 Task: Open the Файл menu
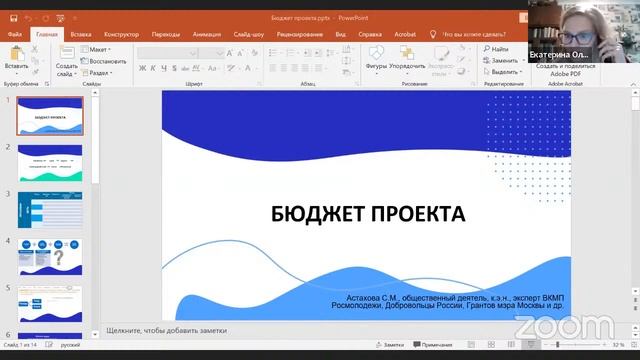point(15,34)
